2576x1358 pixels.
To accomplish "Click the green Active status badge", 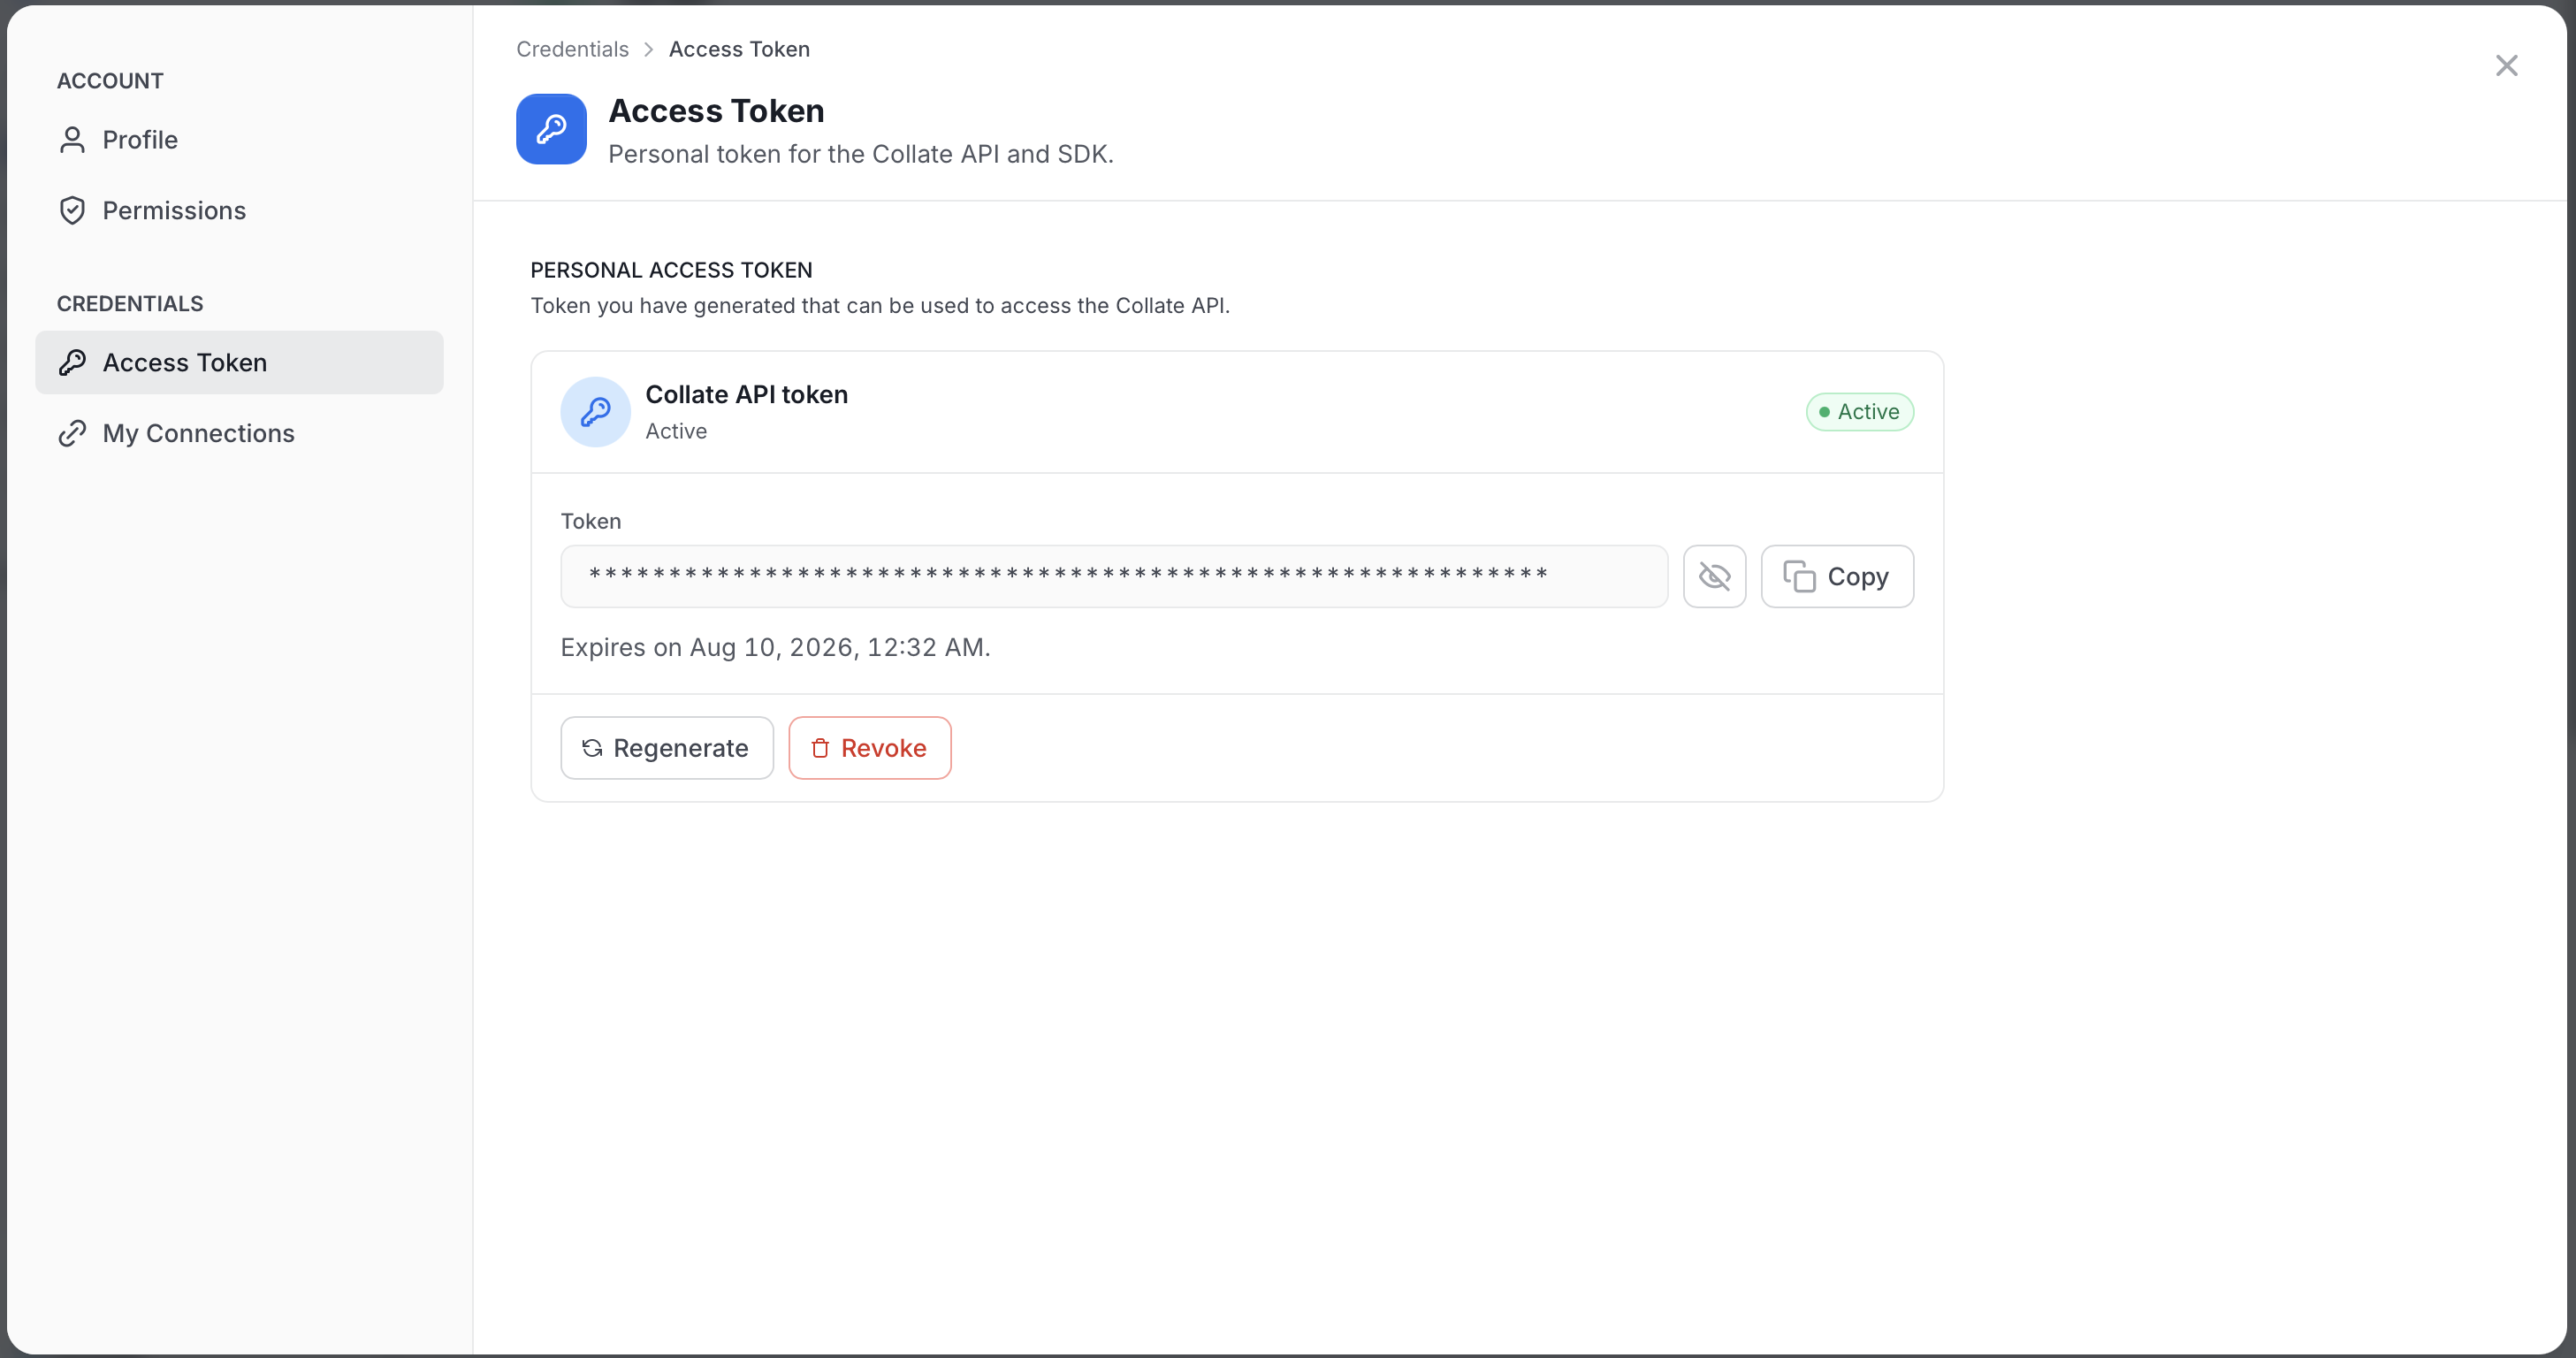I will pos(1859,412).
